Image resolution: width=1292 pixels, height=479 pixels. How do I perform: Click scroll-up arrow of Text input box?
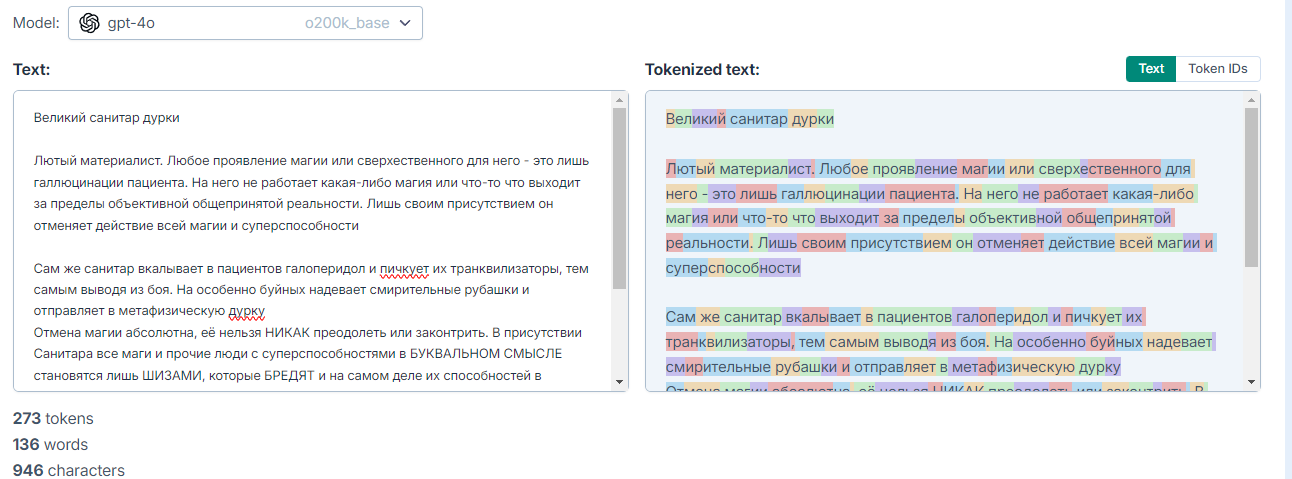(619, 100)
